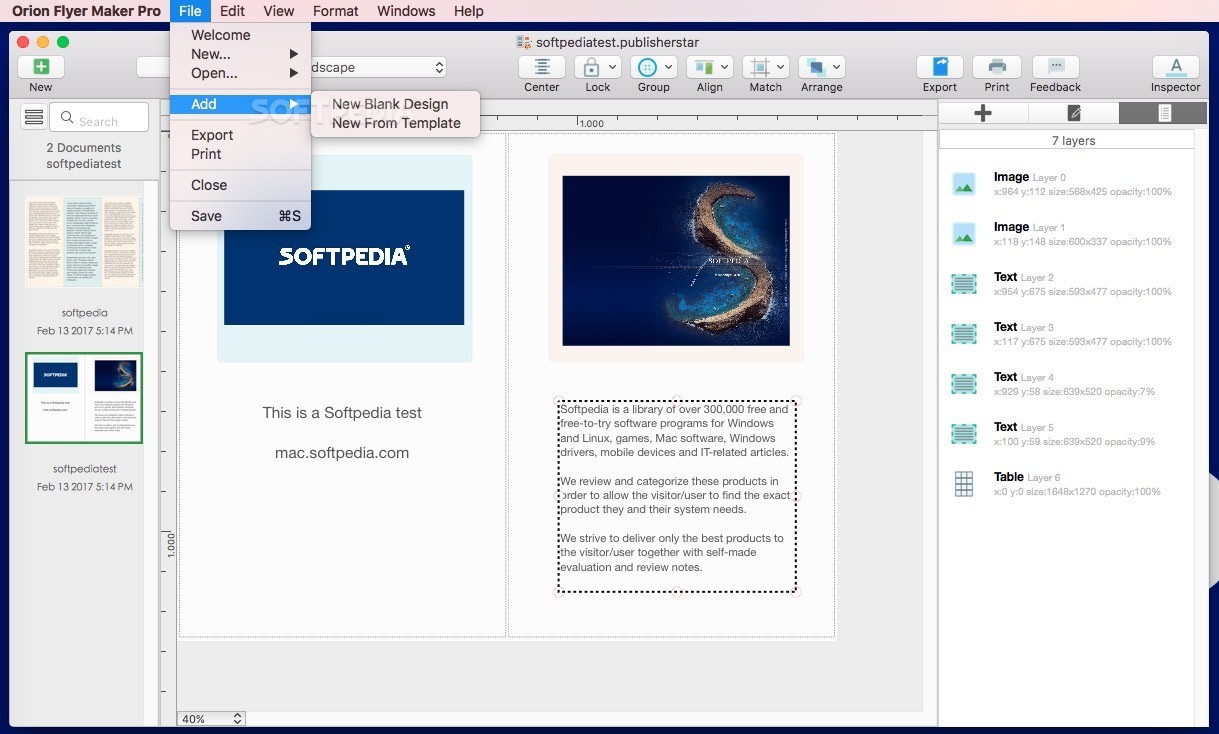Open the Align dropdown arrow
This screenshot has height=734, width=1219.
click(724, 67)
